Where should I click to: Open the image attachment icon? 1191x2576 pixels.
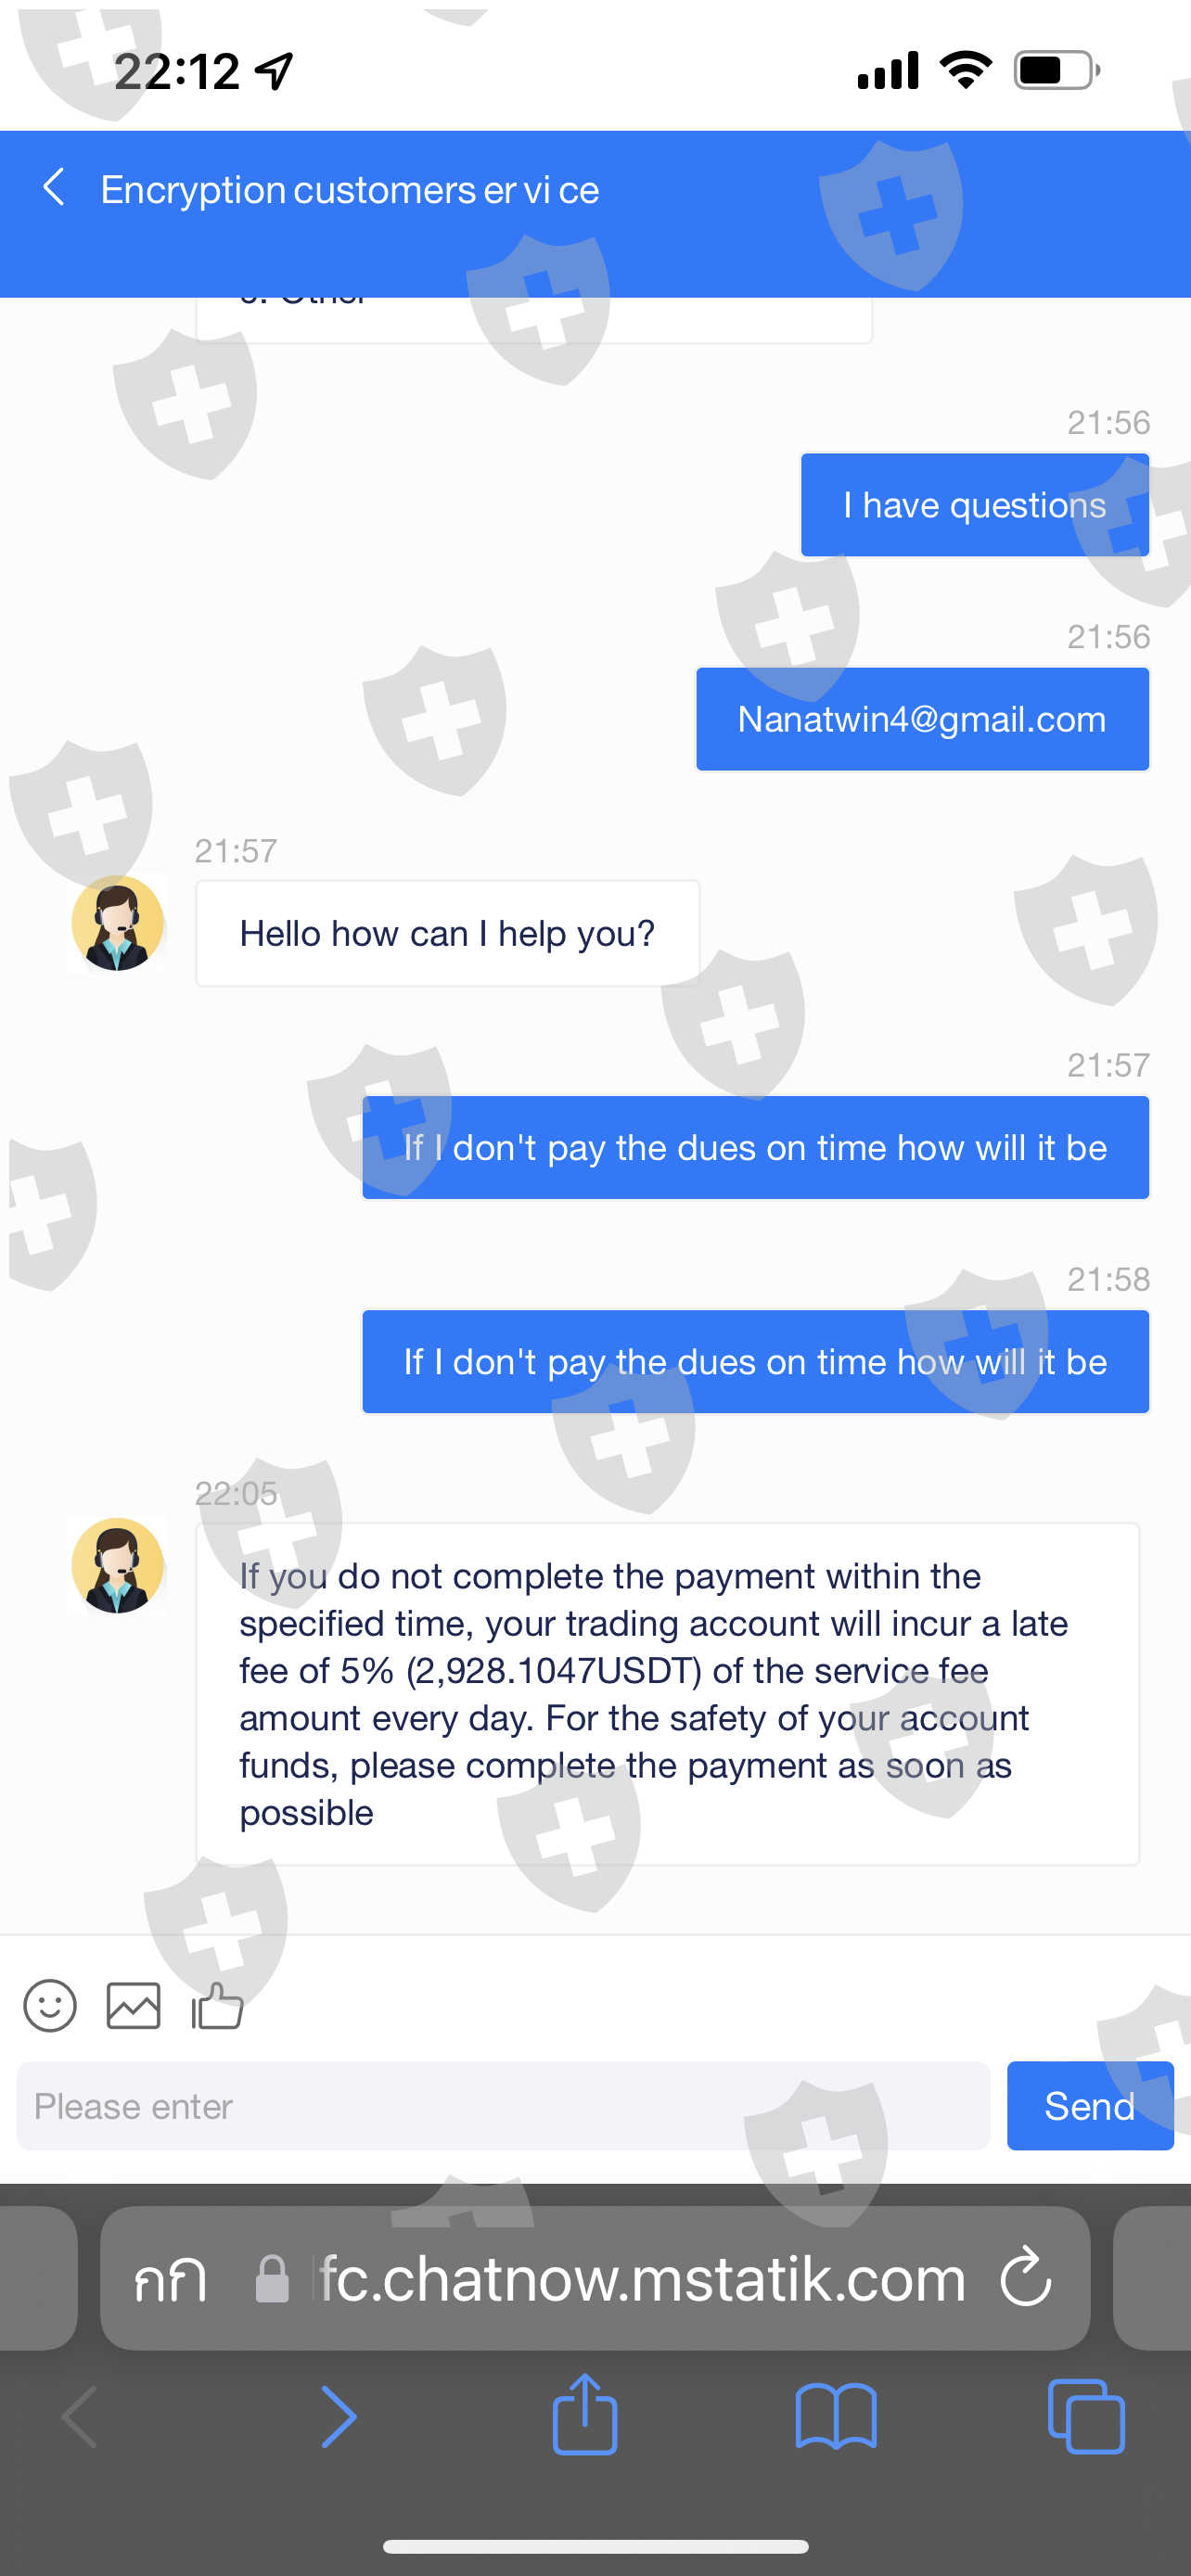[133, 2006]
